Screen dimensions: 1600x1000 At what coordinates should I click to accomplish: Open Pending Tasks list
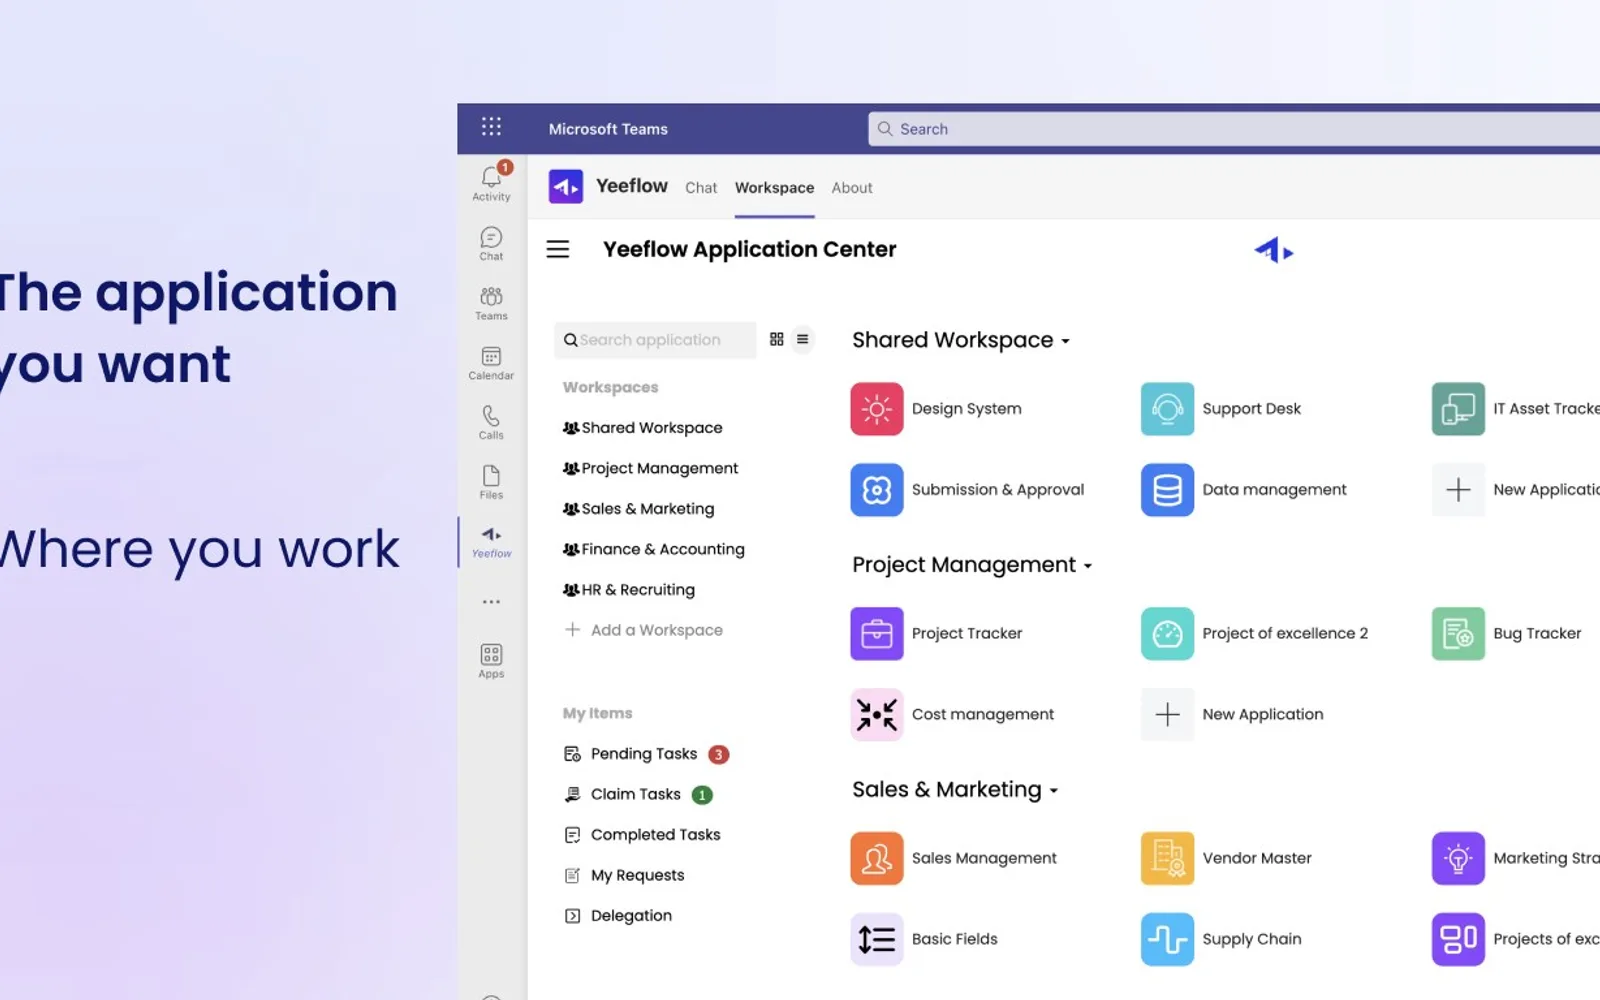[646, 755]
